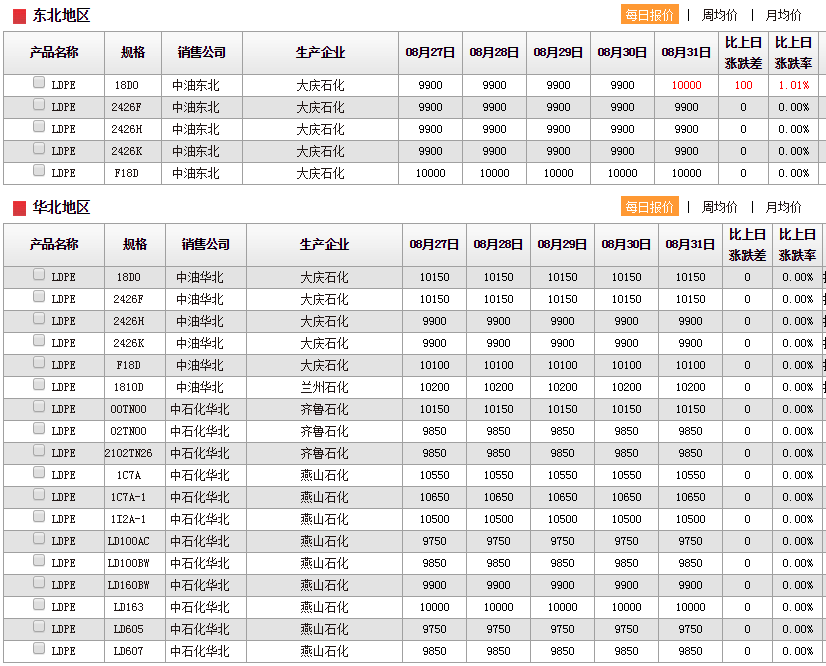The width and height of the screenshot is (826, 666).
Task: Select checkbox for 东北地区 2426K row
Action: (x=38, y=149)
